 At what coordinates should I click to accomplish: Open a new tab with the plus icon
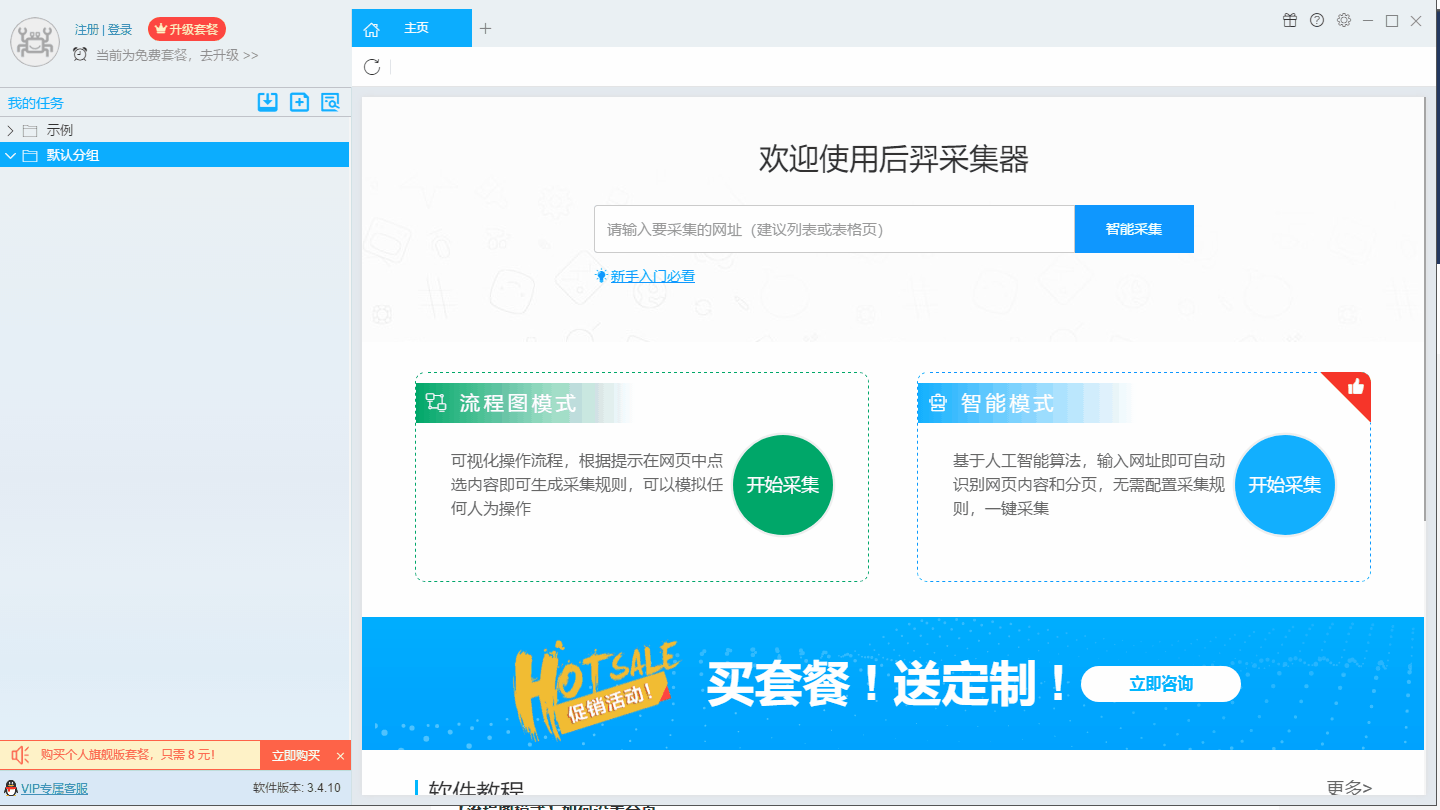[x=486, y=28]
